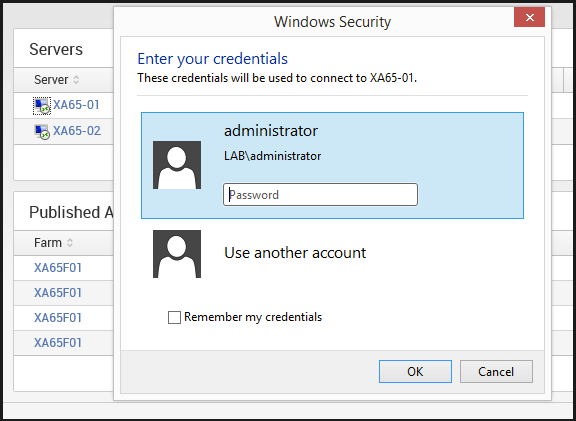576x421 pixels.
Task: Confirm credentials with OK button
Action: click(415, 371)
